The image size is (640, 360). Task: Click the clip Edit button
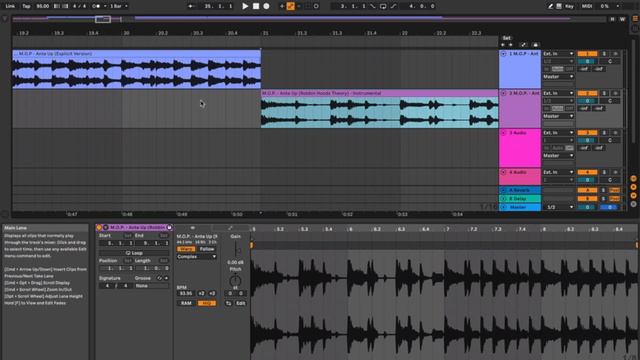tap(241, 303)
